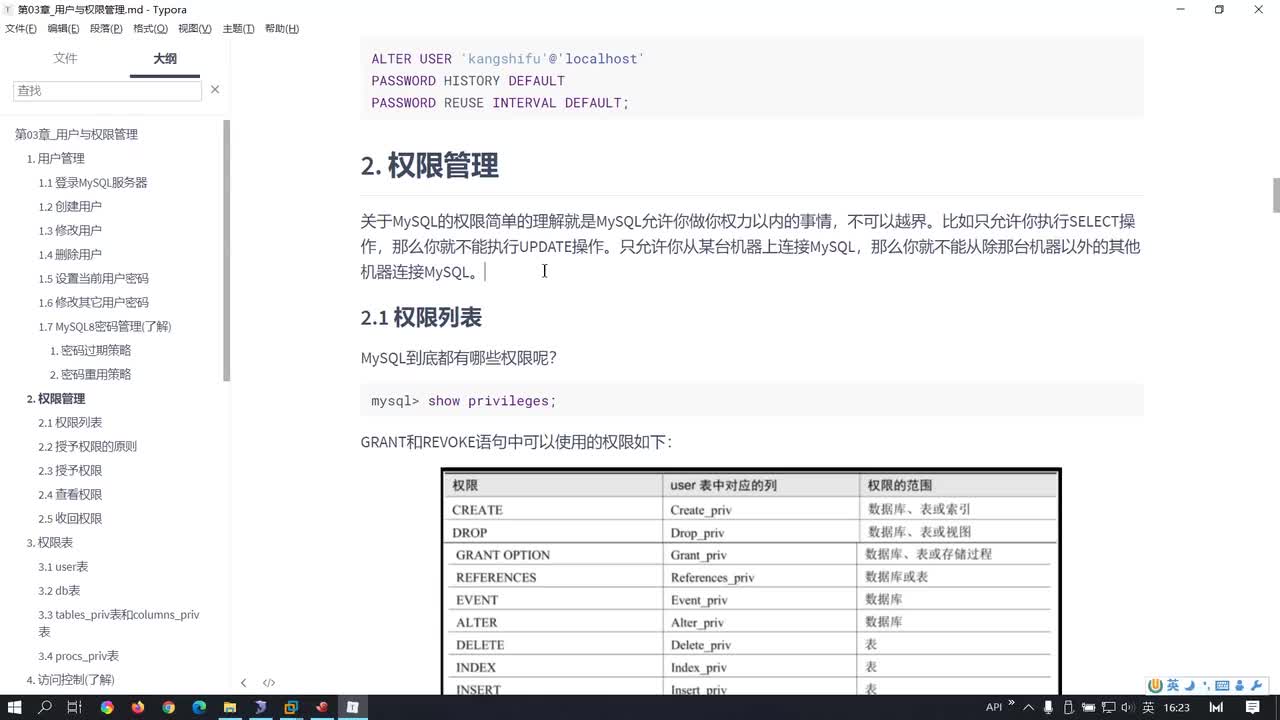The image size is (1280, 720).
Task: Go to outline item 2.1 权限列表
Action: coord(70,422)
